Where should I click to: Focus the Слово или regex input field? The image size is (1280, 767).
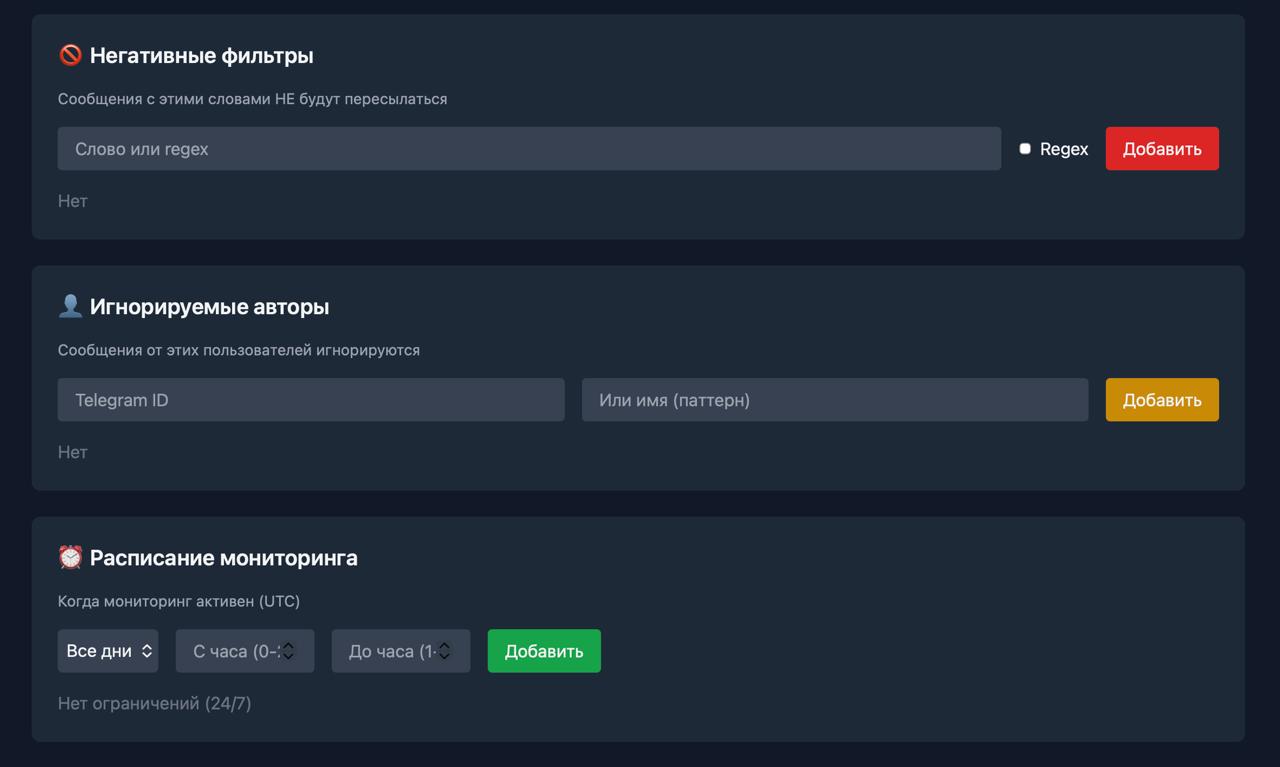(x=529, y=149)
